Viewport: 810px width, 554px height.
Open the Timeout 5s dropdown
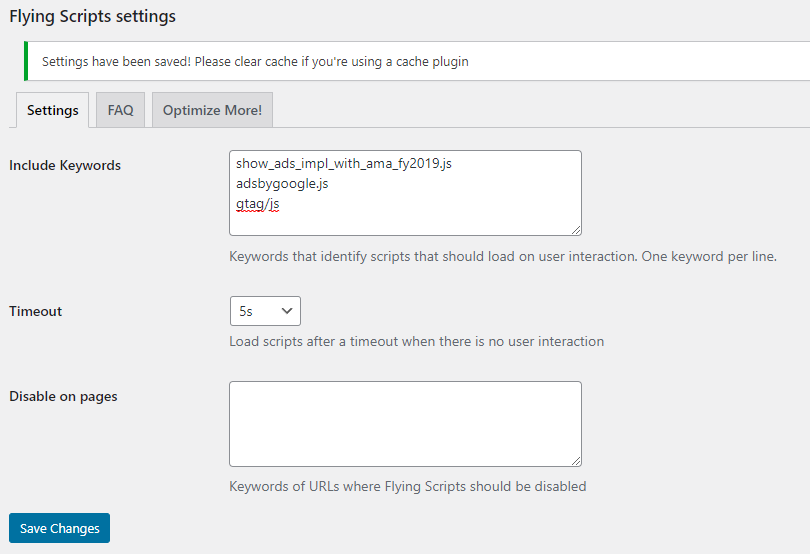click(265, 311)
